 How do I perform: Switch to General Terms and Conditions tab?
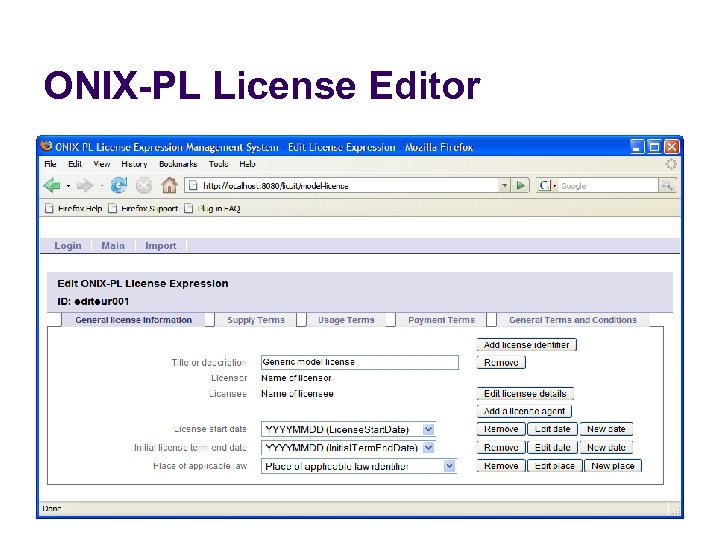(573, 320)
